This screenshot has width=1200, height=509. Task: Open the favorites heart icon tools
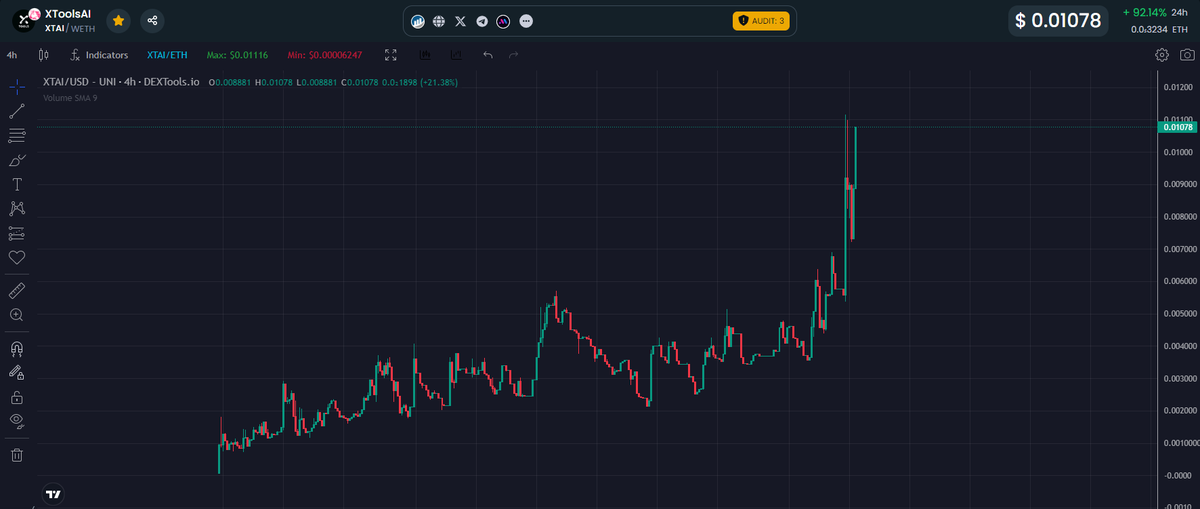pos(16,257)
